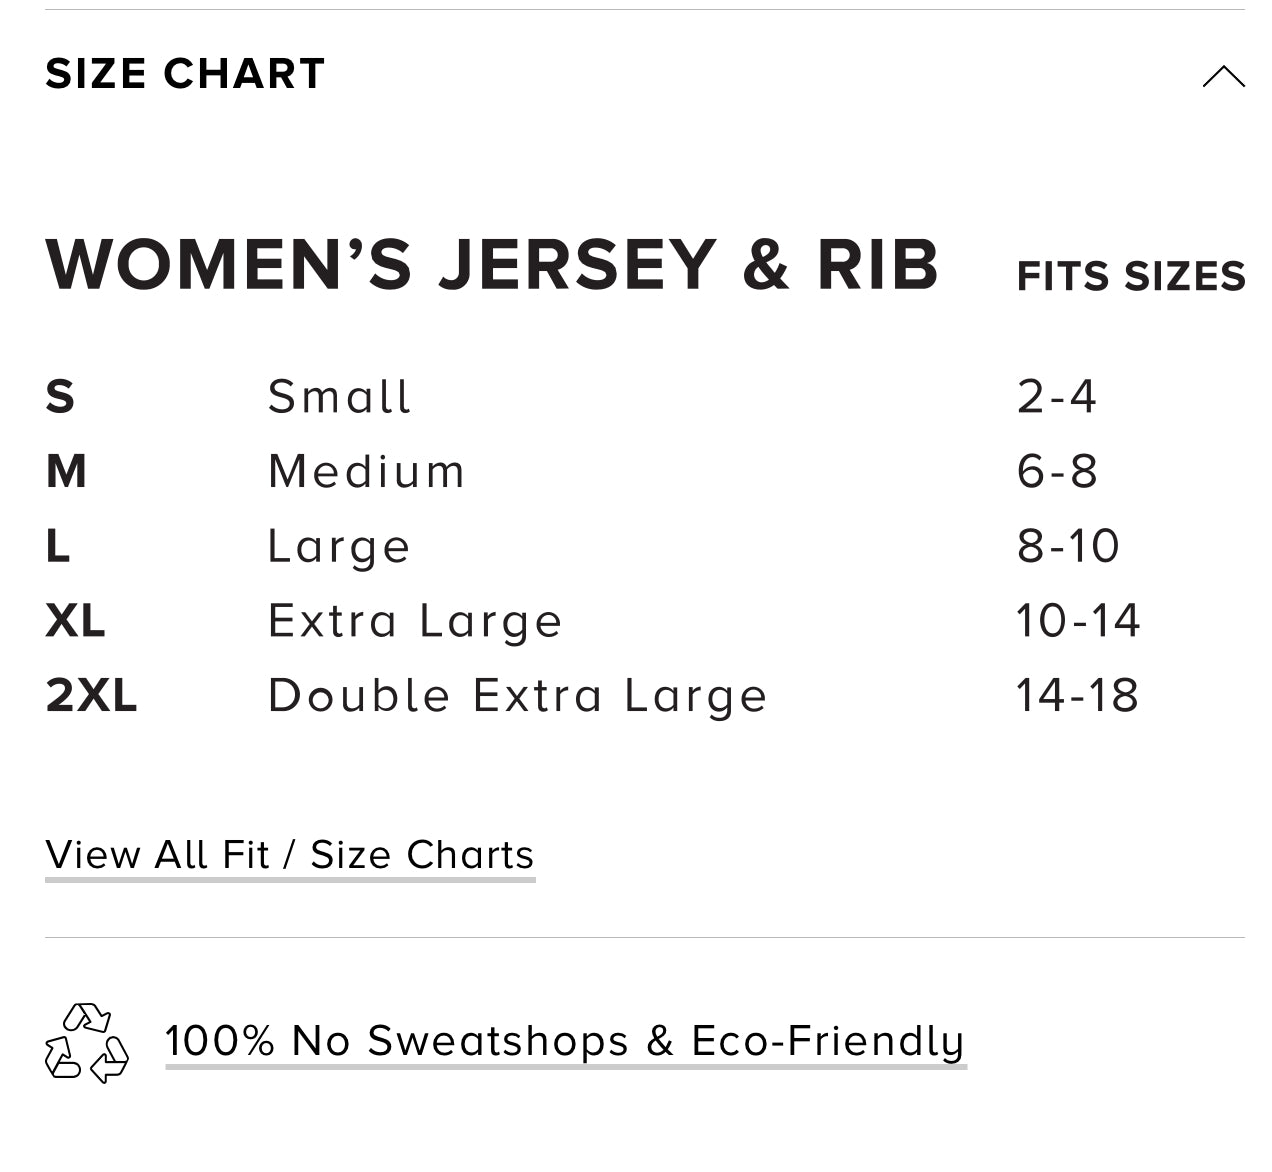
Task: Collapse the Size Chart section chevron
Action: pyautogui.click(x=1223, y=77)
